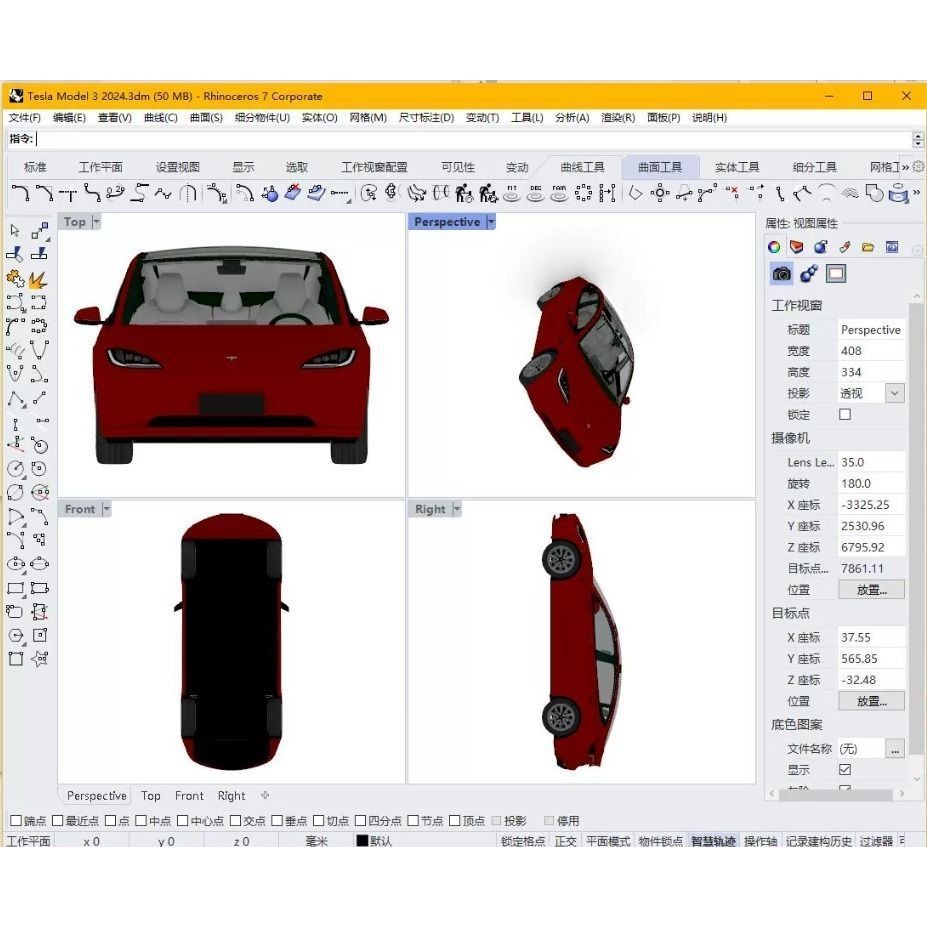Select the ellipse tool in left toolbar
This screenshot has height=927, width=927.
(16, 563)
